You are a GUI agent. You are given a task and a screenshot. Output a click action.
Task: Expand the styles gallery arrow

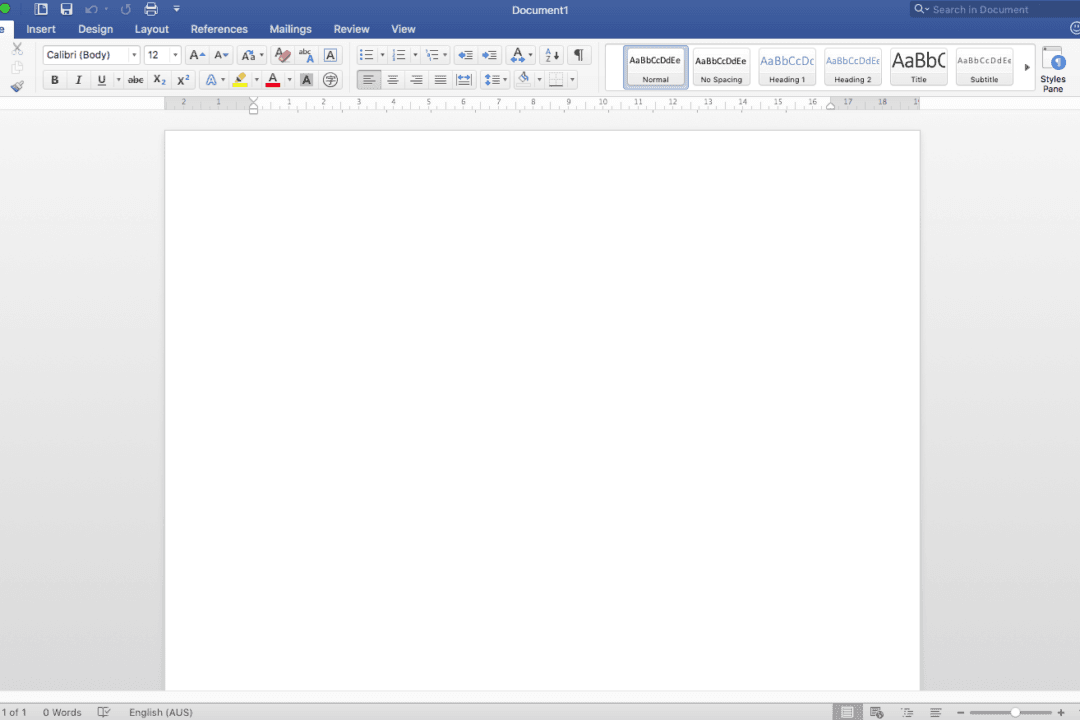tap(1026, 68)
